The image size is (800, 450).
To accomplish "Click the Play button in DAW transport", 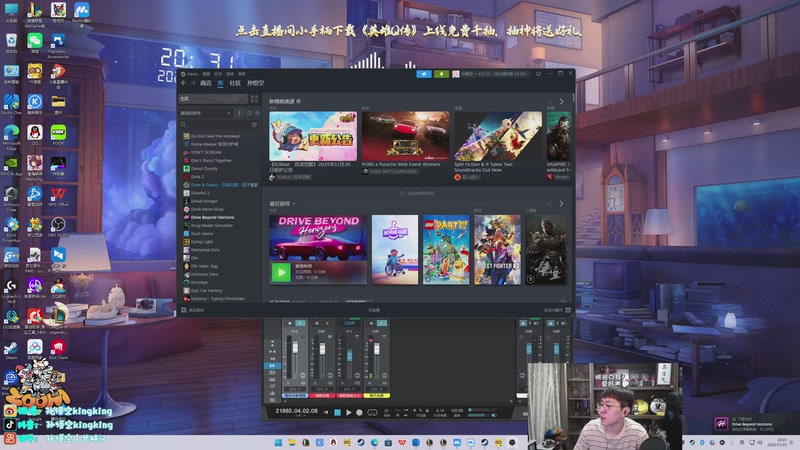I will [x=348, y=412].
